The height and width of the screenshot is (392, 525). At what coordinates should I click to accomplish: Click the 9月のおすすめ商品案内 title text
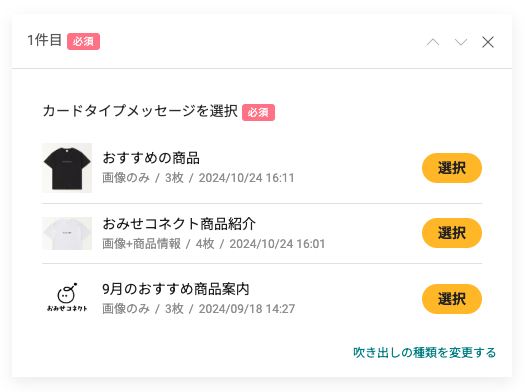pos(176,289)
